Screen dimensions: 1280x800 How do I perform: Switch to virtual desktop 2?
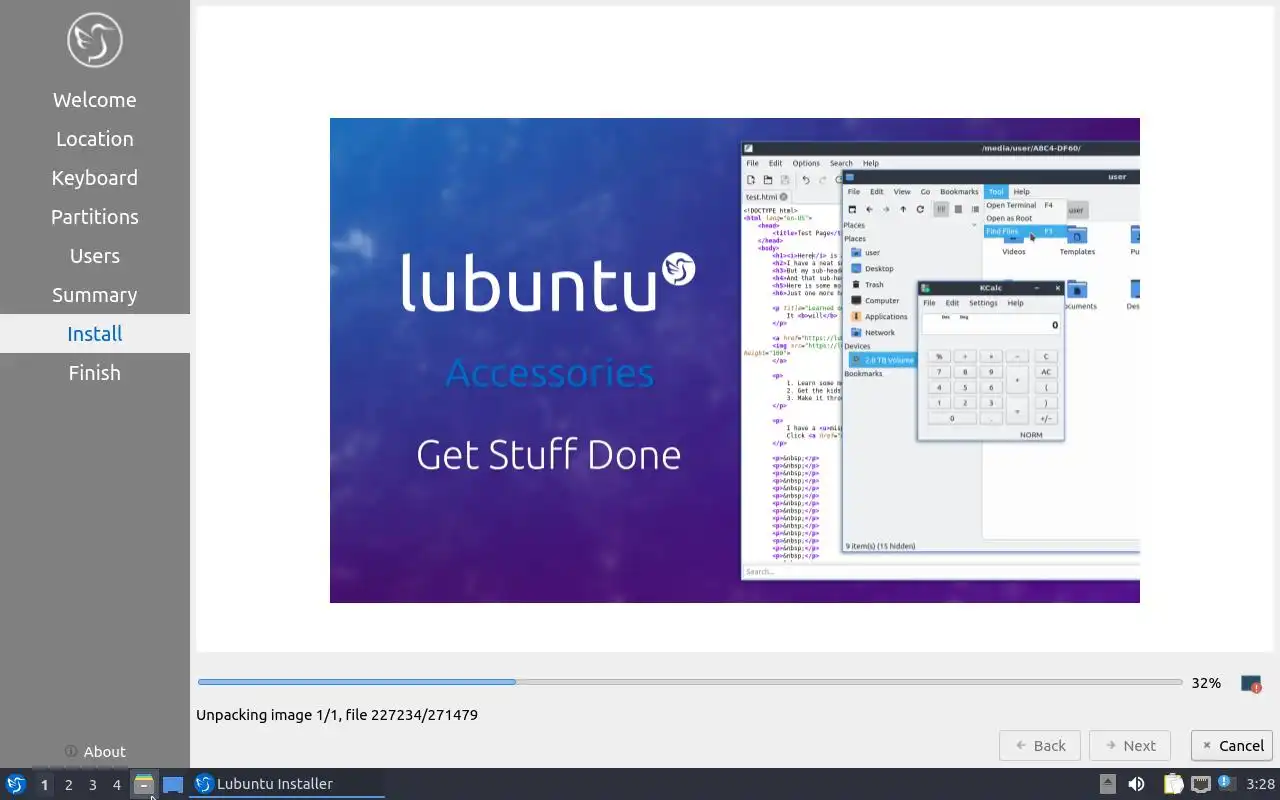[68, 785]
